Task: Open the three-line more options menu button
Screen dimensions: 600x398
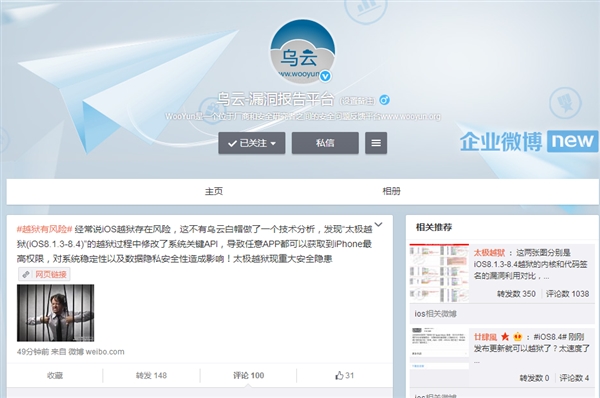Action: coord(376,143)
